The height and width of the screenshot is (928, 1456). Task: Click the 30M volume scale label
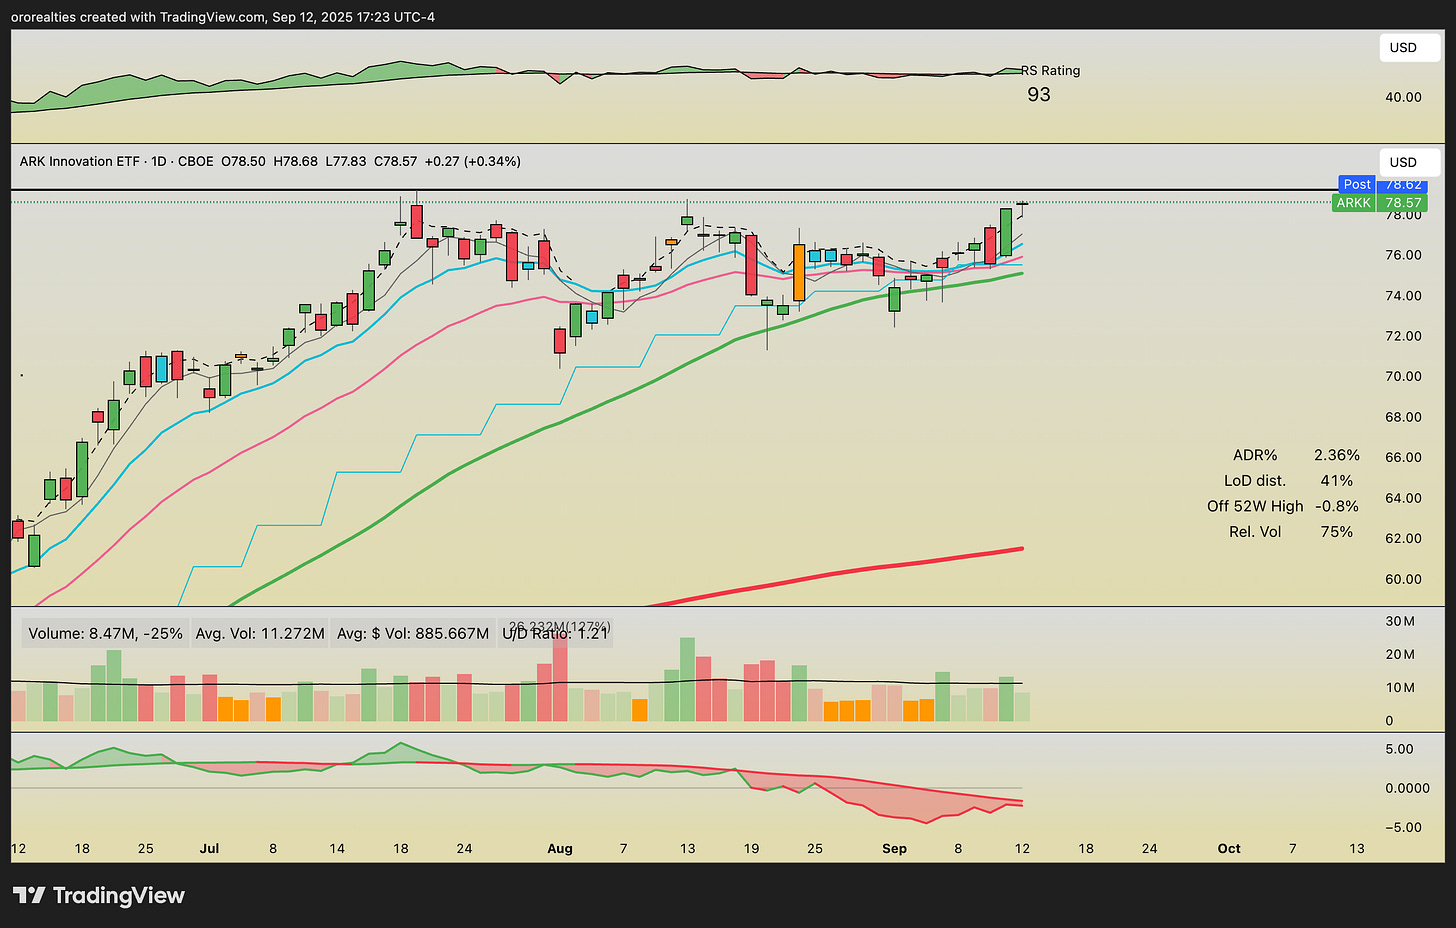1400,621
